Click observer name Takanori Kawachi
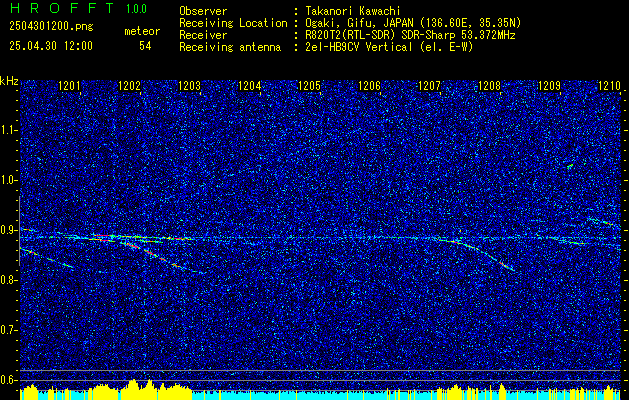This screenshot has height=400, width=629. (353, 11)
